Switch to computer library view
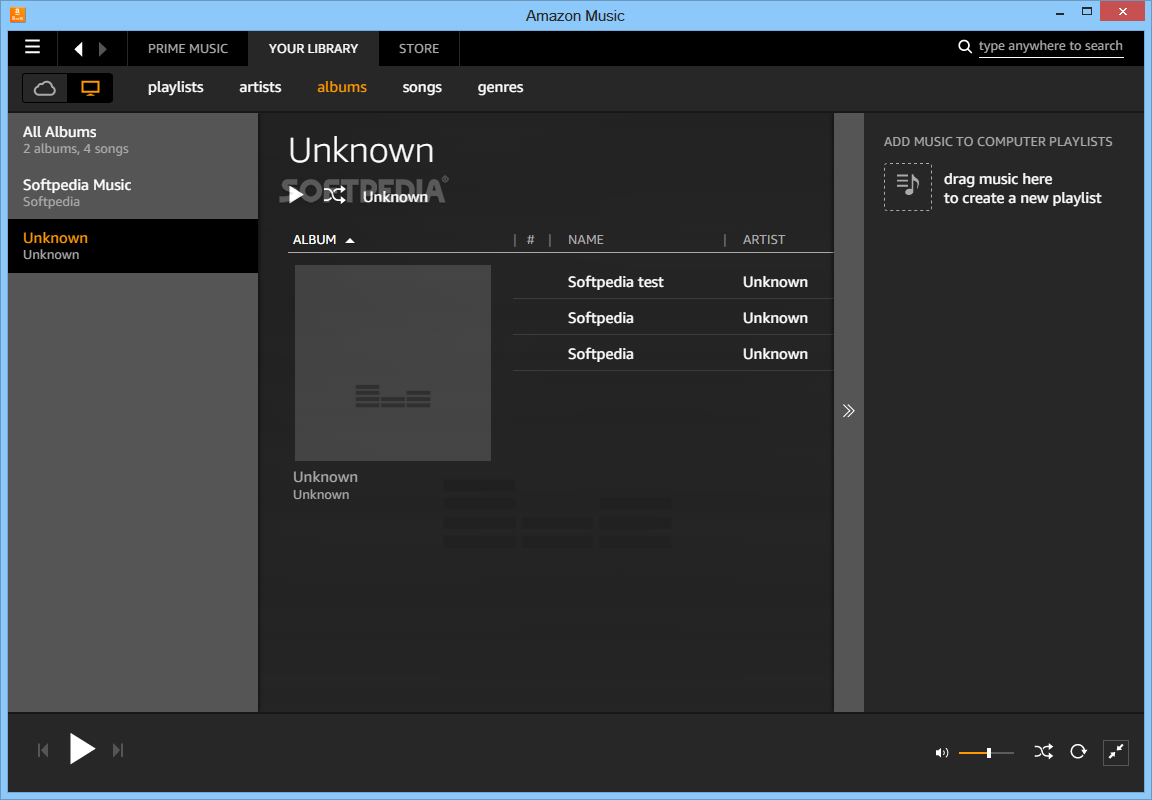Viewport: 1152px width, 800px height. click(x=90, y=88)
